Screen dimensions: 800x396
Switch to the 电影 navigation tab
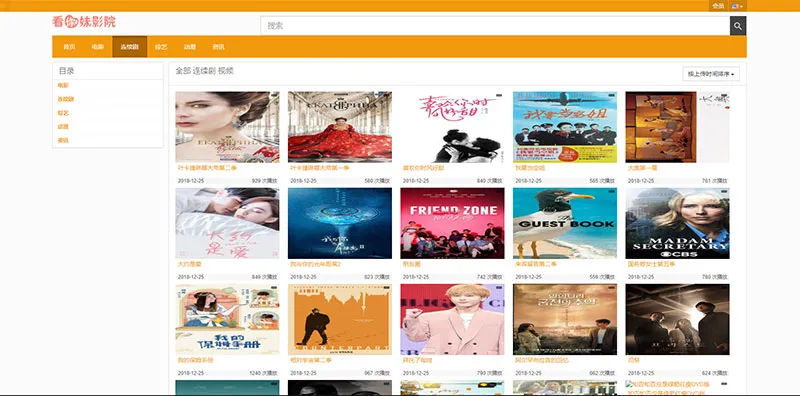tap(97, 46)
